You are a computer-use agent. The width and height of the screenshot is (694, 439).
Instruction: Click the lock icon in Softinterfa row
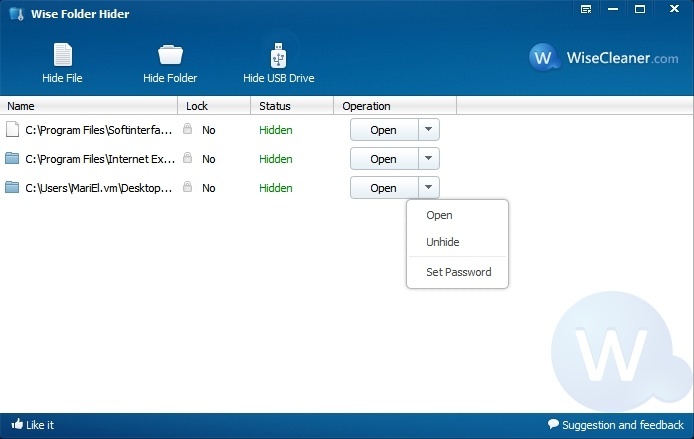click(x=188, y=129)
